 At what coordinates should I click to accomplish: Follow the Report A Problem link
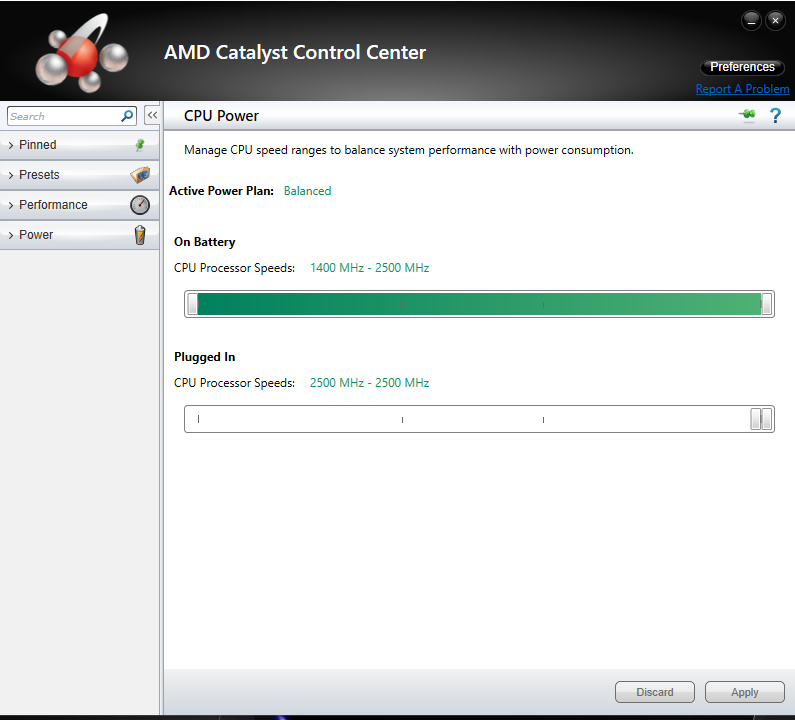pyautogui.click(x=742, y=89)
